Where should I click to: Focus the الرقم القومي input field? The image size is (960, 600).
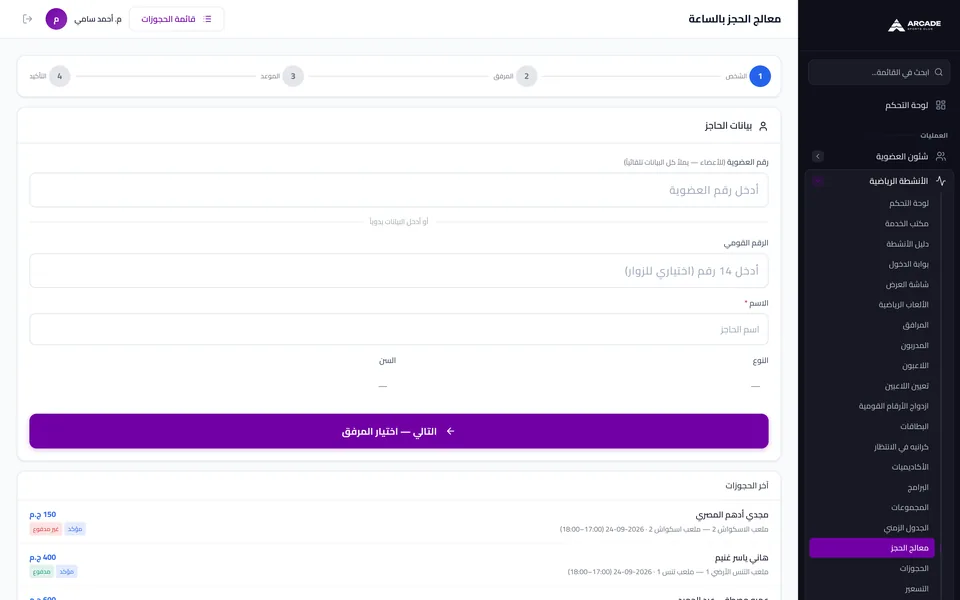(399, 271)
